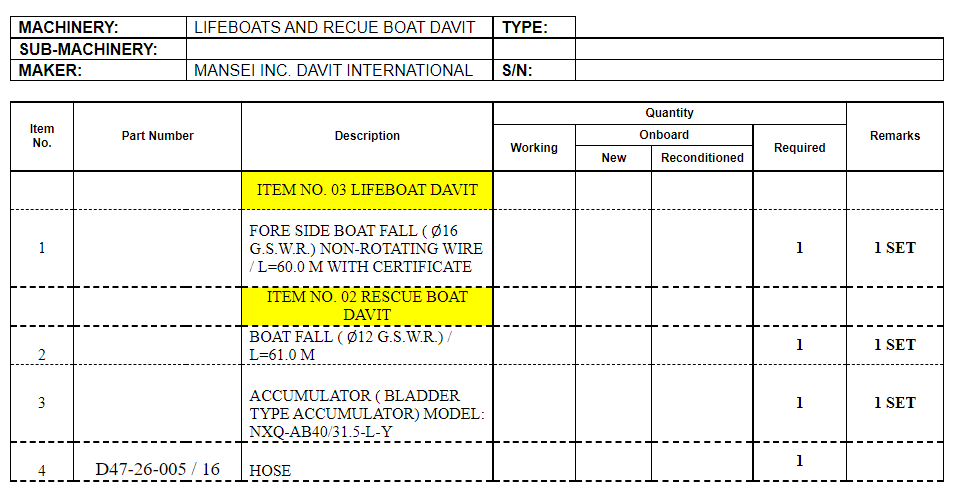Click the '1 SET' remark for item 3

click(894, 403)
